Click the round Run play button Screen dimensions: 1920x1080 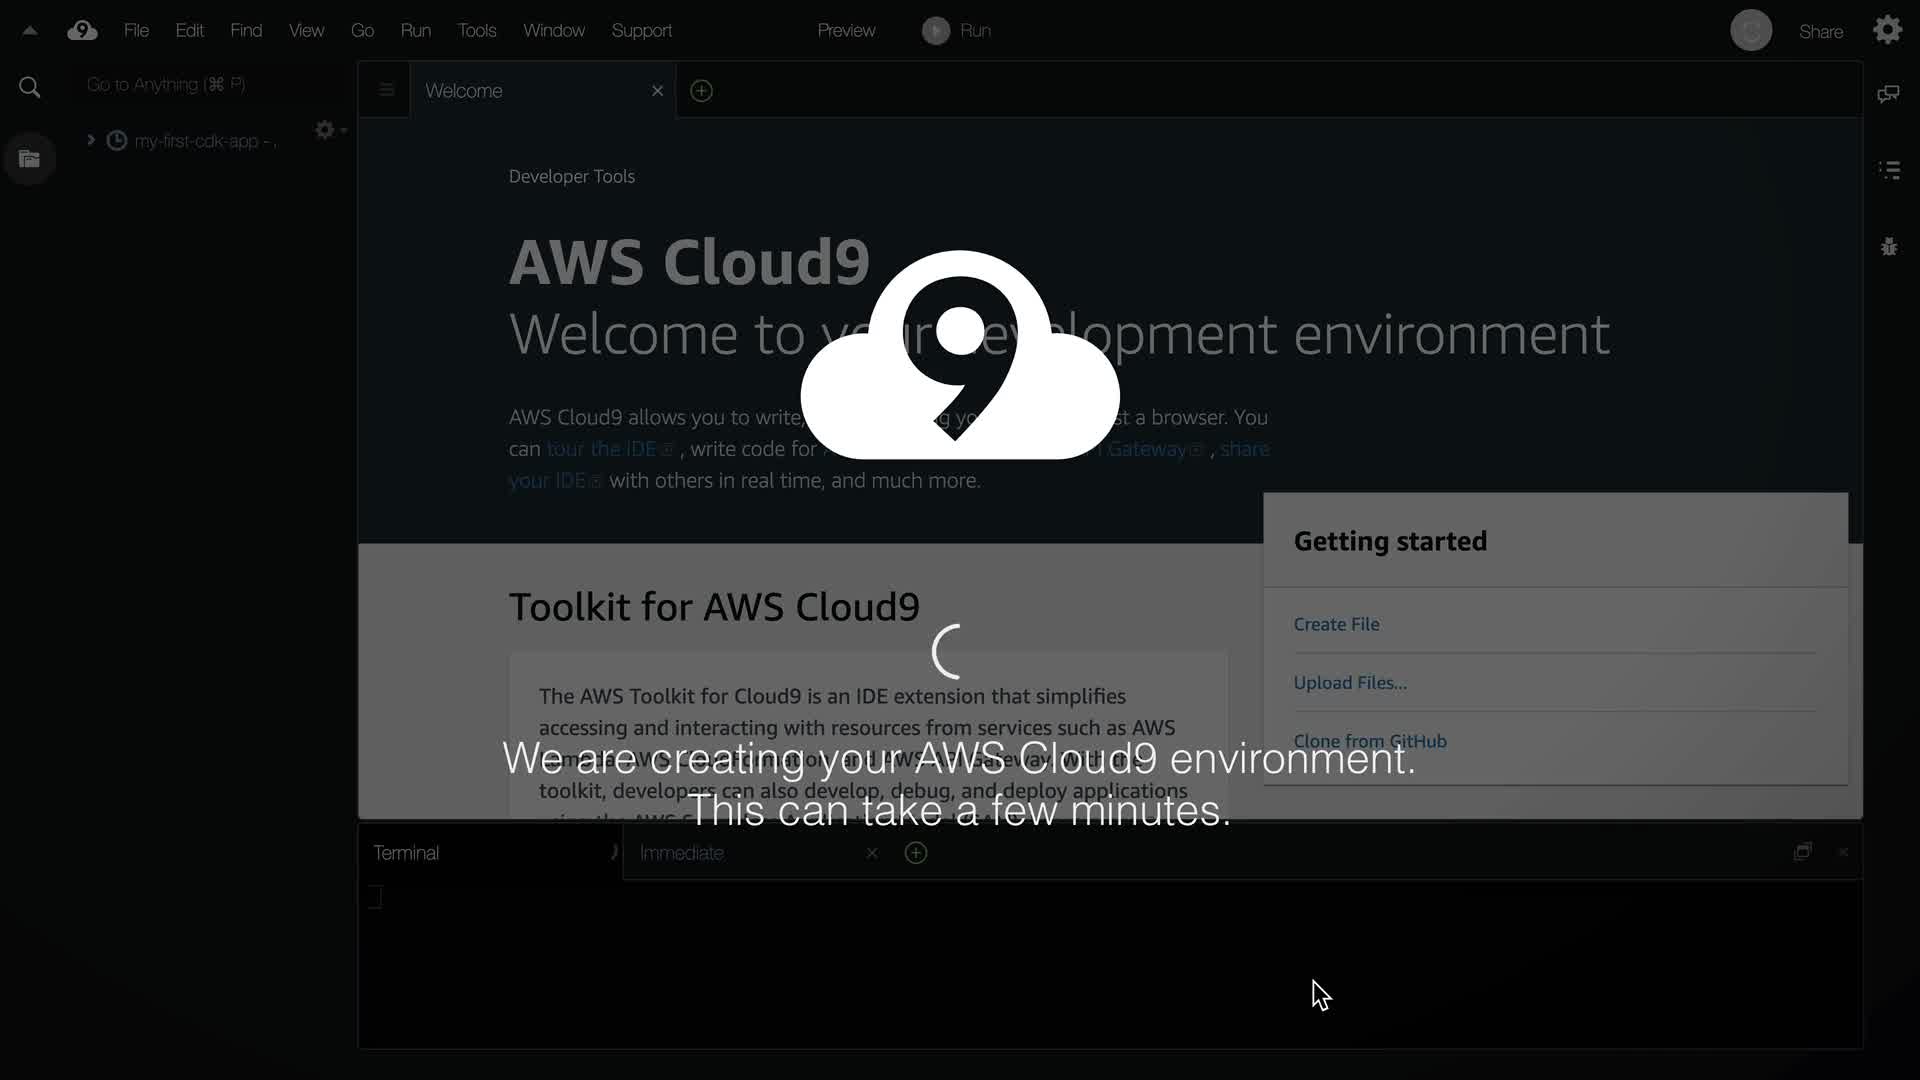coord(936,31)
